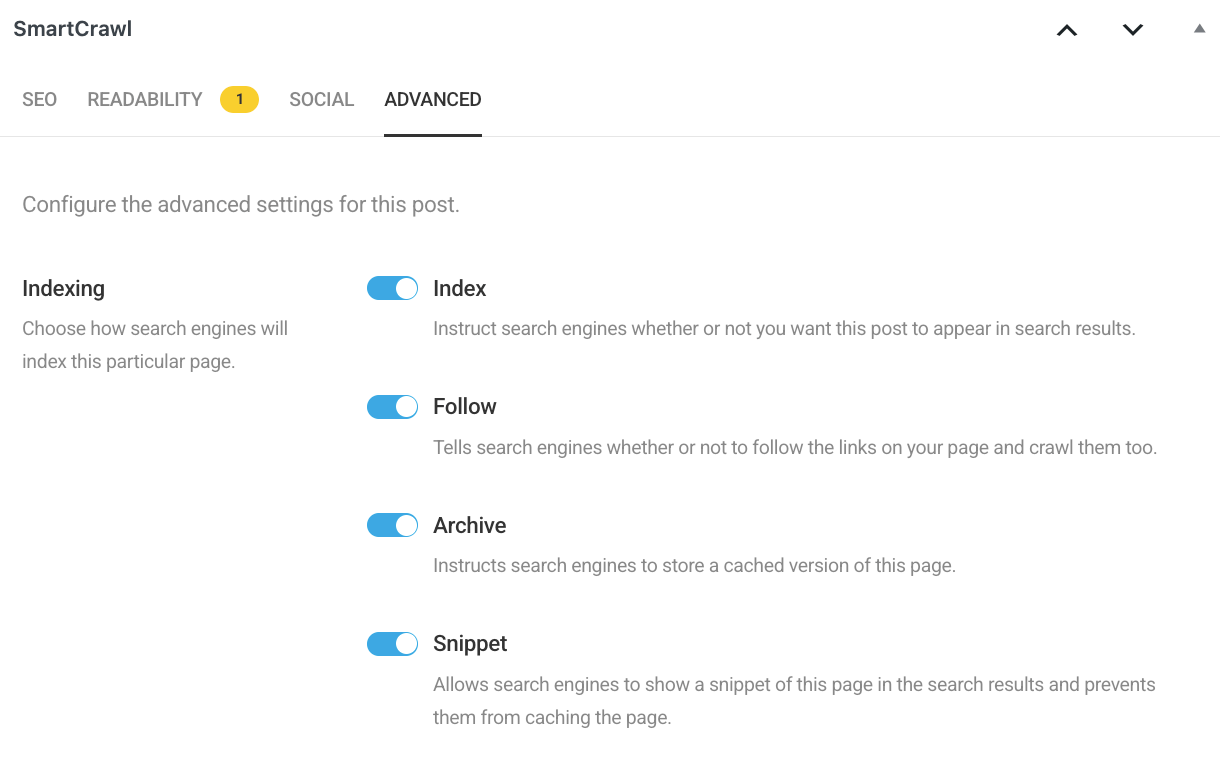Click the Snippet setting label
Image resolution: width=1220 pixels, height=770 pixels.
[x=470, y=643]
